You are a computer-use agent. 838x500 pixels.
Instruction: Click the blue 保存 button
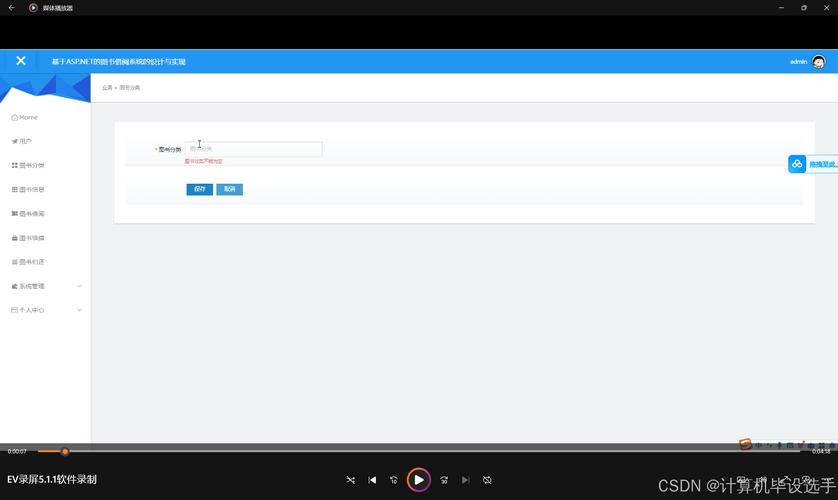tap(199, 189)
